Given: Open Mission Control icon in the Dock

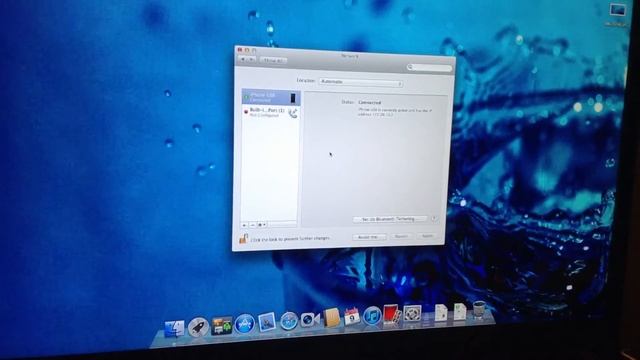Looking at the screenshot, I should (222, 326).
